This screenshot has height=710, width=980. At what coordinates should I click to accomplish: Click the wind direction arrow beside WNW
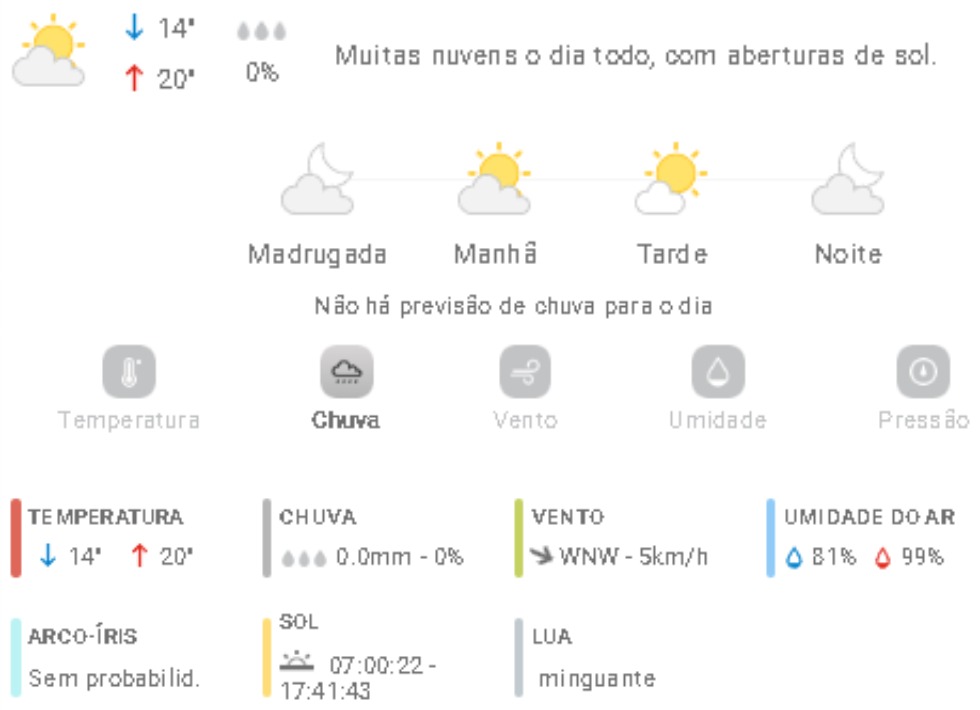tap(543, 556)
